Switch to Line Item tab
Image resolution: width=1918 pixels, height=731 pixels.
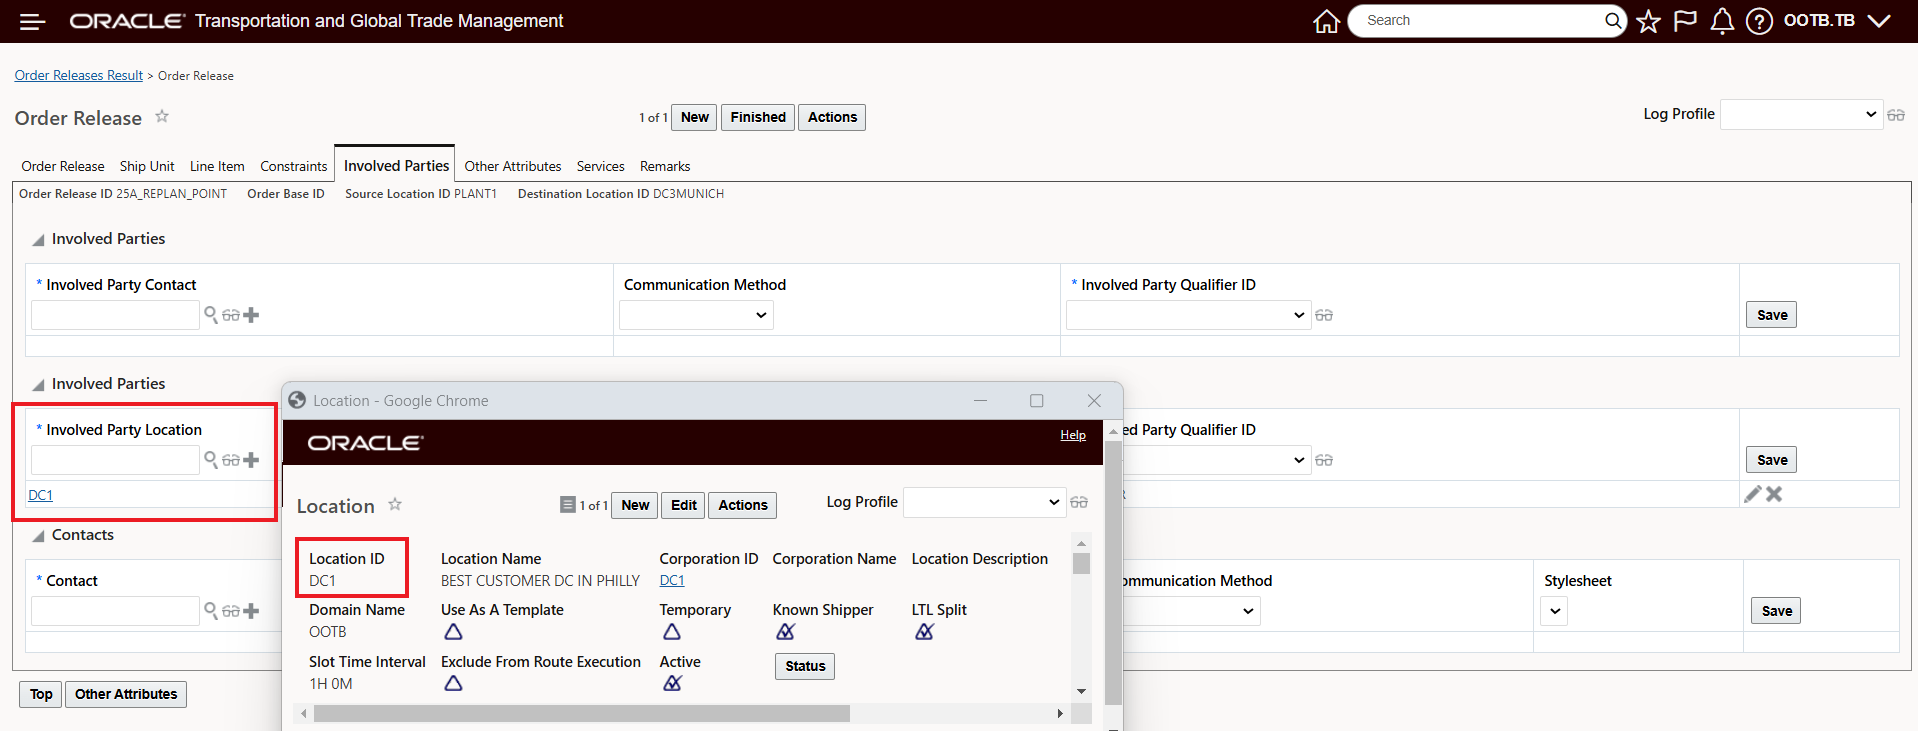(217, 166)
